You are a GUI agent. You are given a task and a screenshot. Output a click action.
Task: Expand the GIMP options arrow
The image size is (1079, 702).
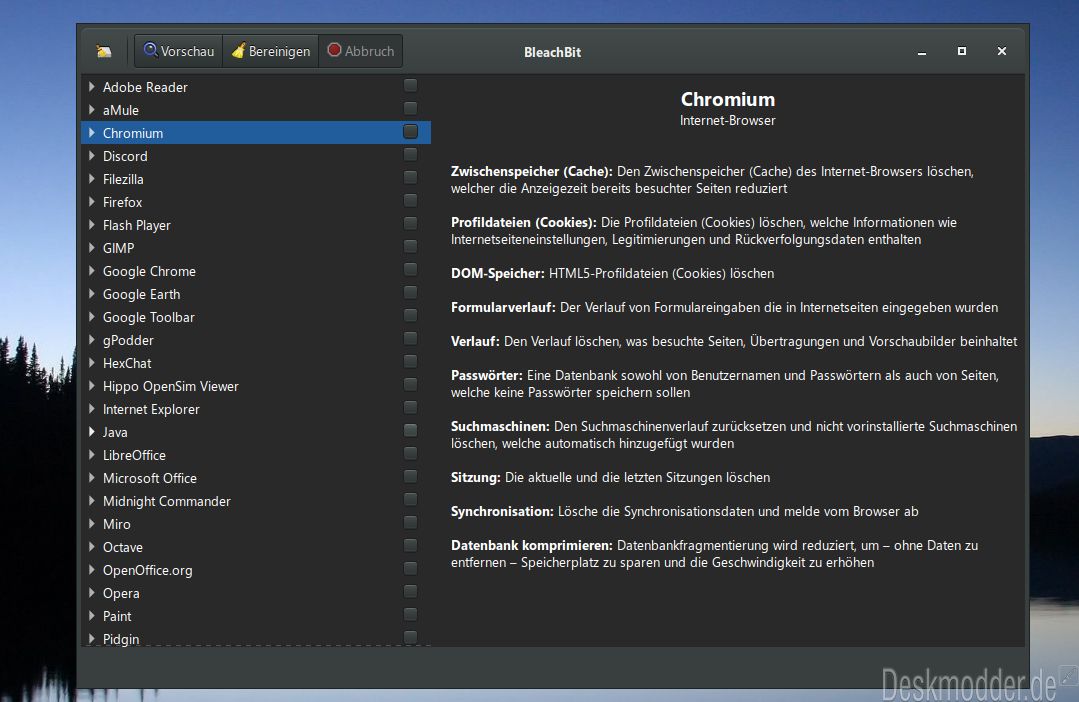click(92, 248)
